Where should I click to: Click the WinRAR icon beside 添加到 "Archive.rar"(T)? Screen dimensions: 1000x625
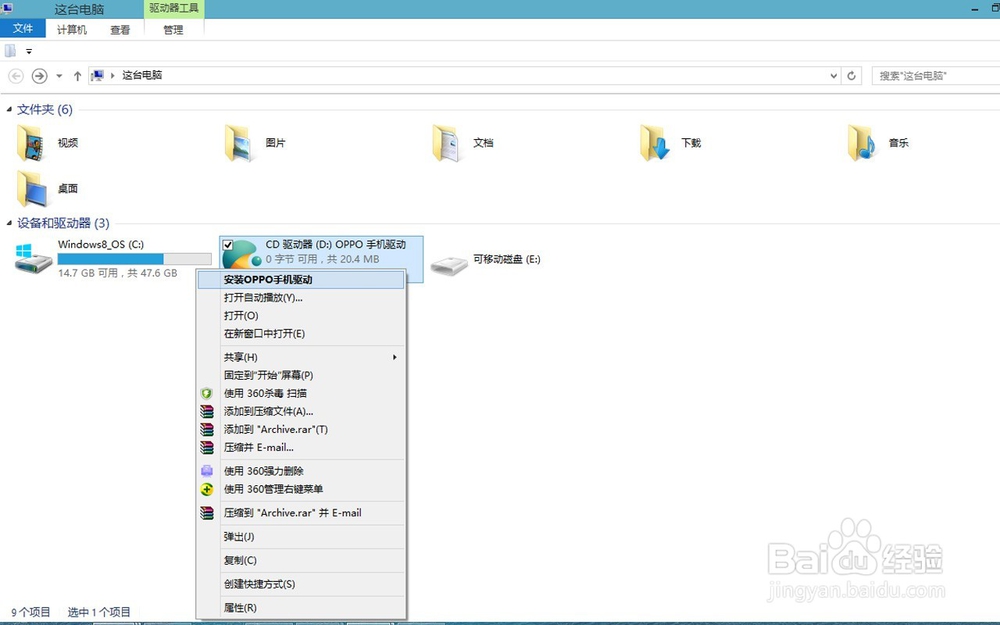click(x=207, y=429)
